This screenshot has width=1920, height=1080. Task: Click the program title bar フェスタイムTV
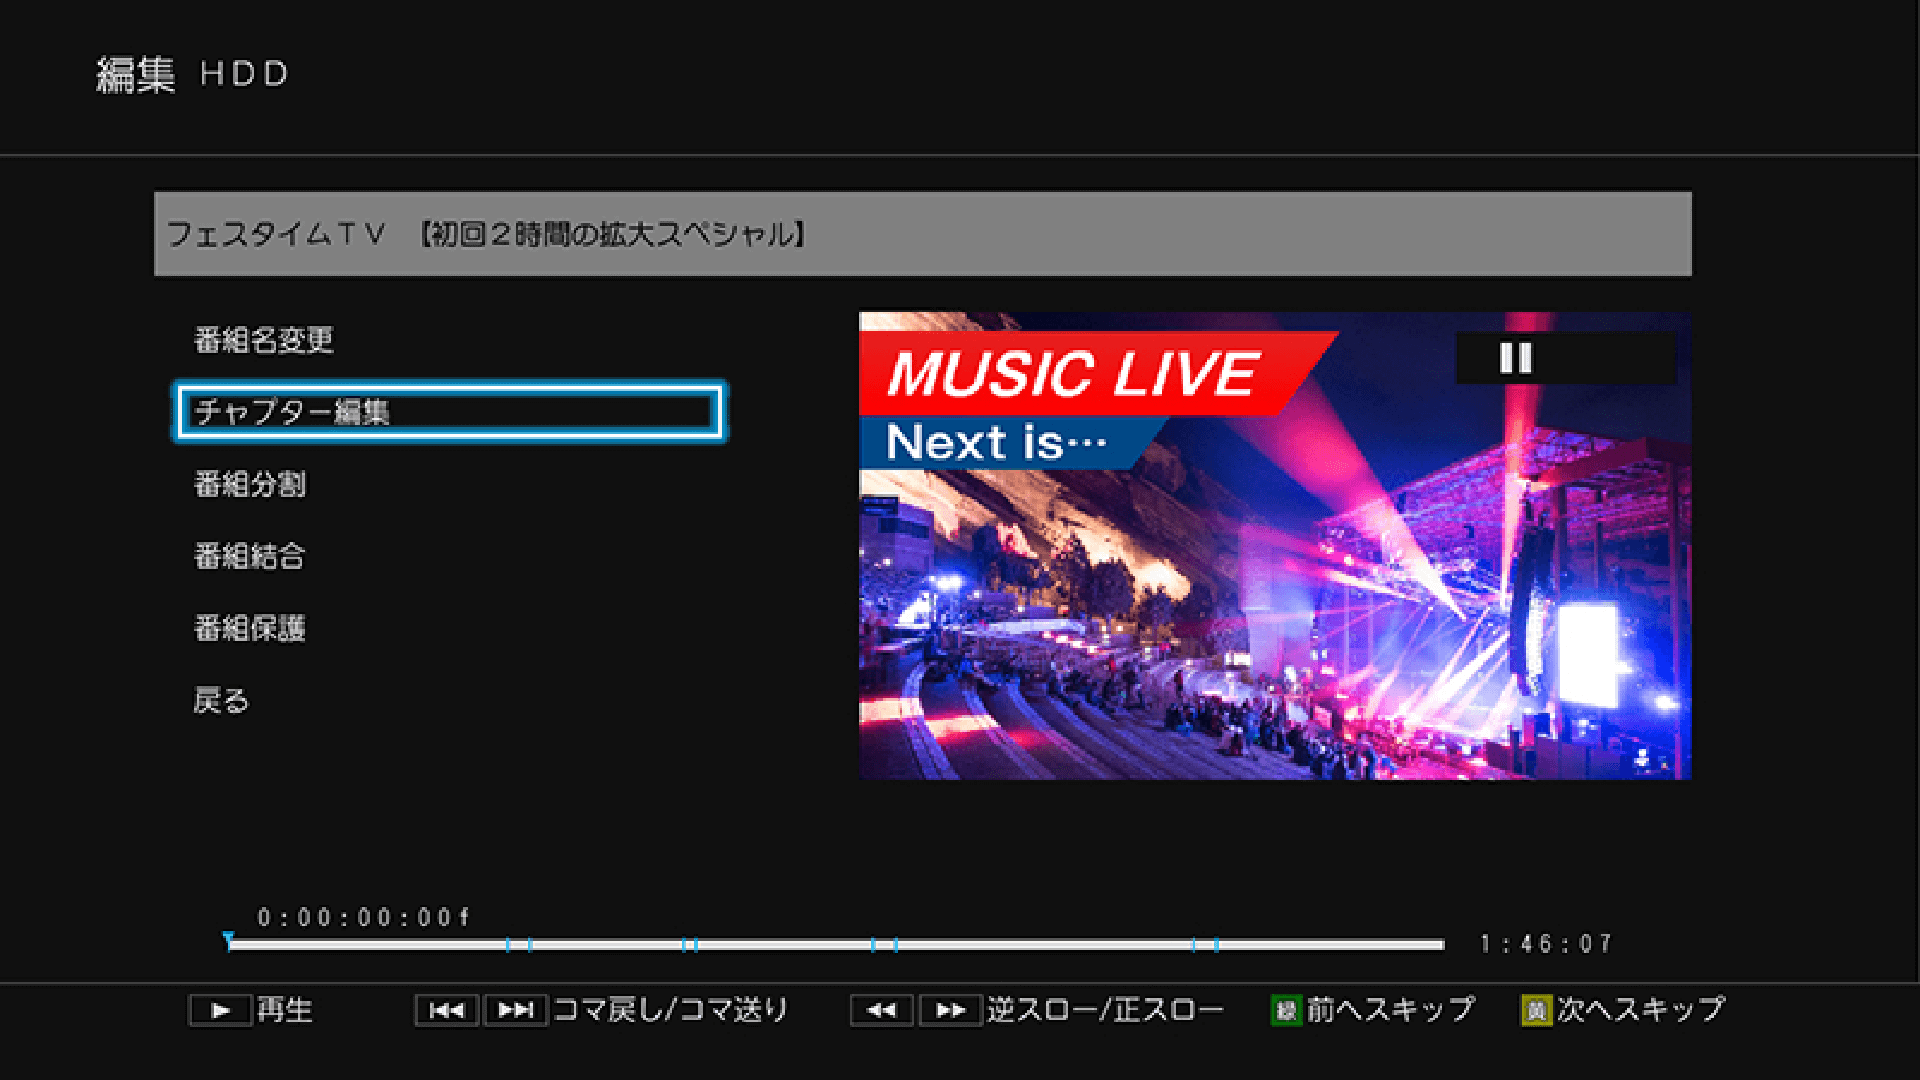point(922,234)
